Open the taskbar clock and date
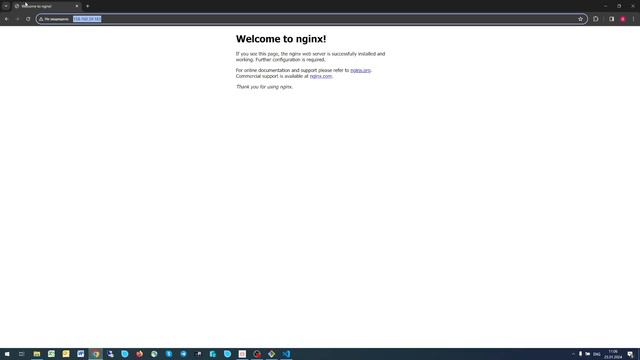 613,354
